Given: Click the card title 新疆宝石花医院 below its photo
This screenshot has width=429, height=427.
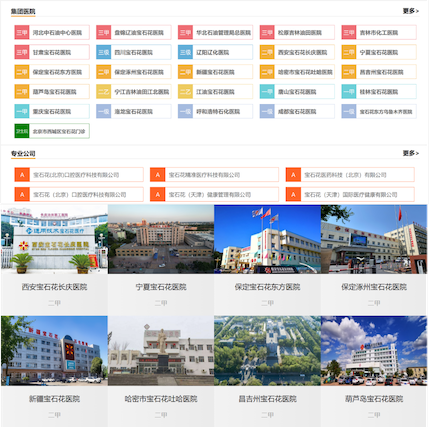Looking at the screenshot, I should pyautogui.click(x=54, y=399).
